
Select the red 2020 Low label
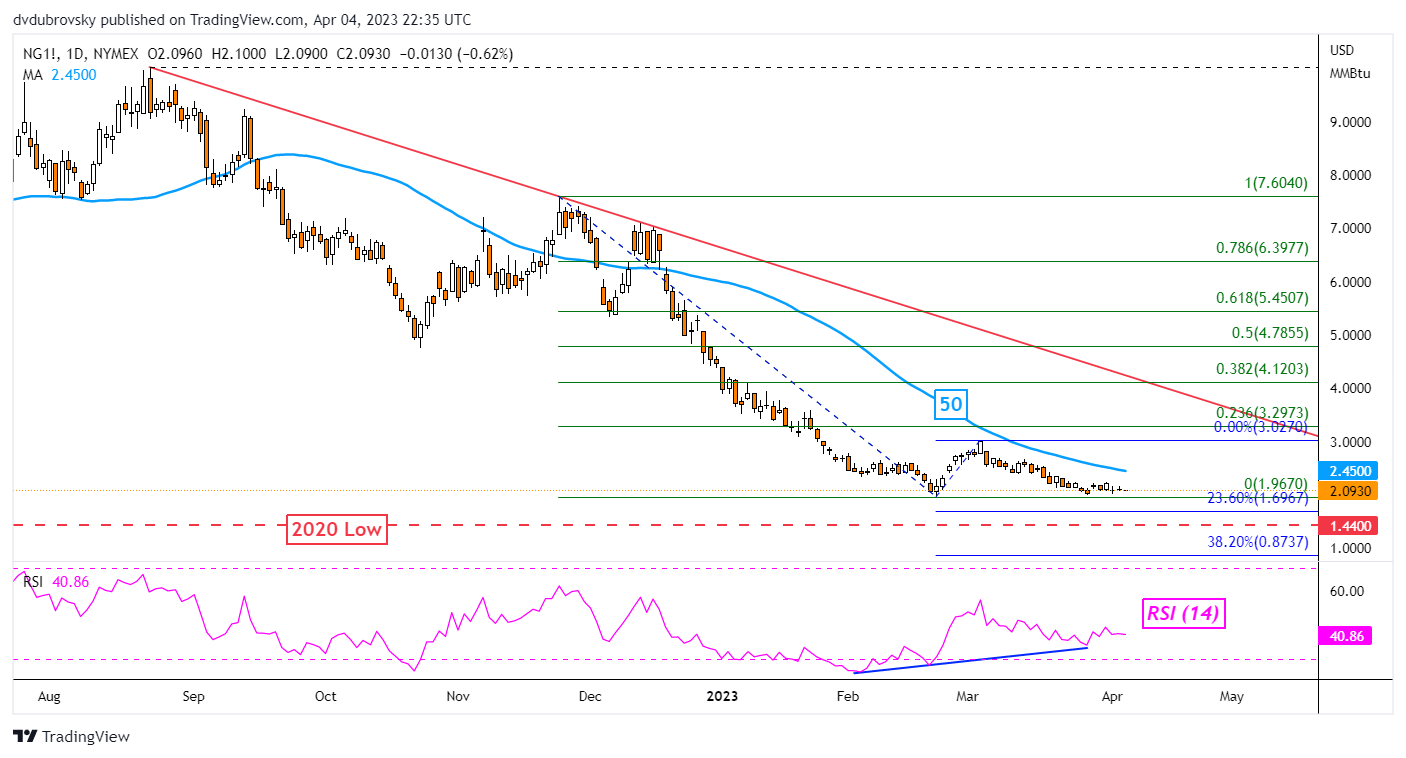(x=337, y=529)
